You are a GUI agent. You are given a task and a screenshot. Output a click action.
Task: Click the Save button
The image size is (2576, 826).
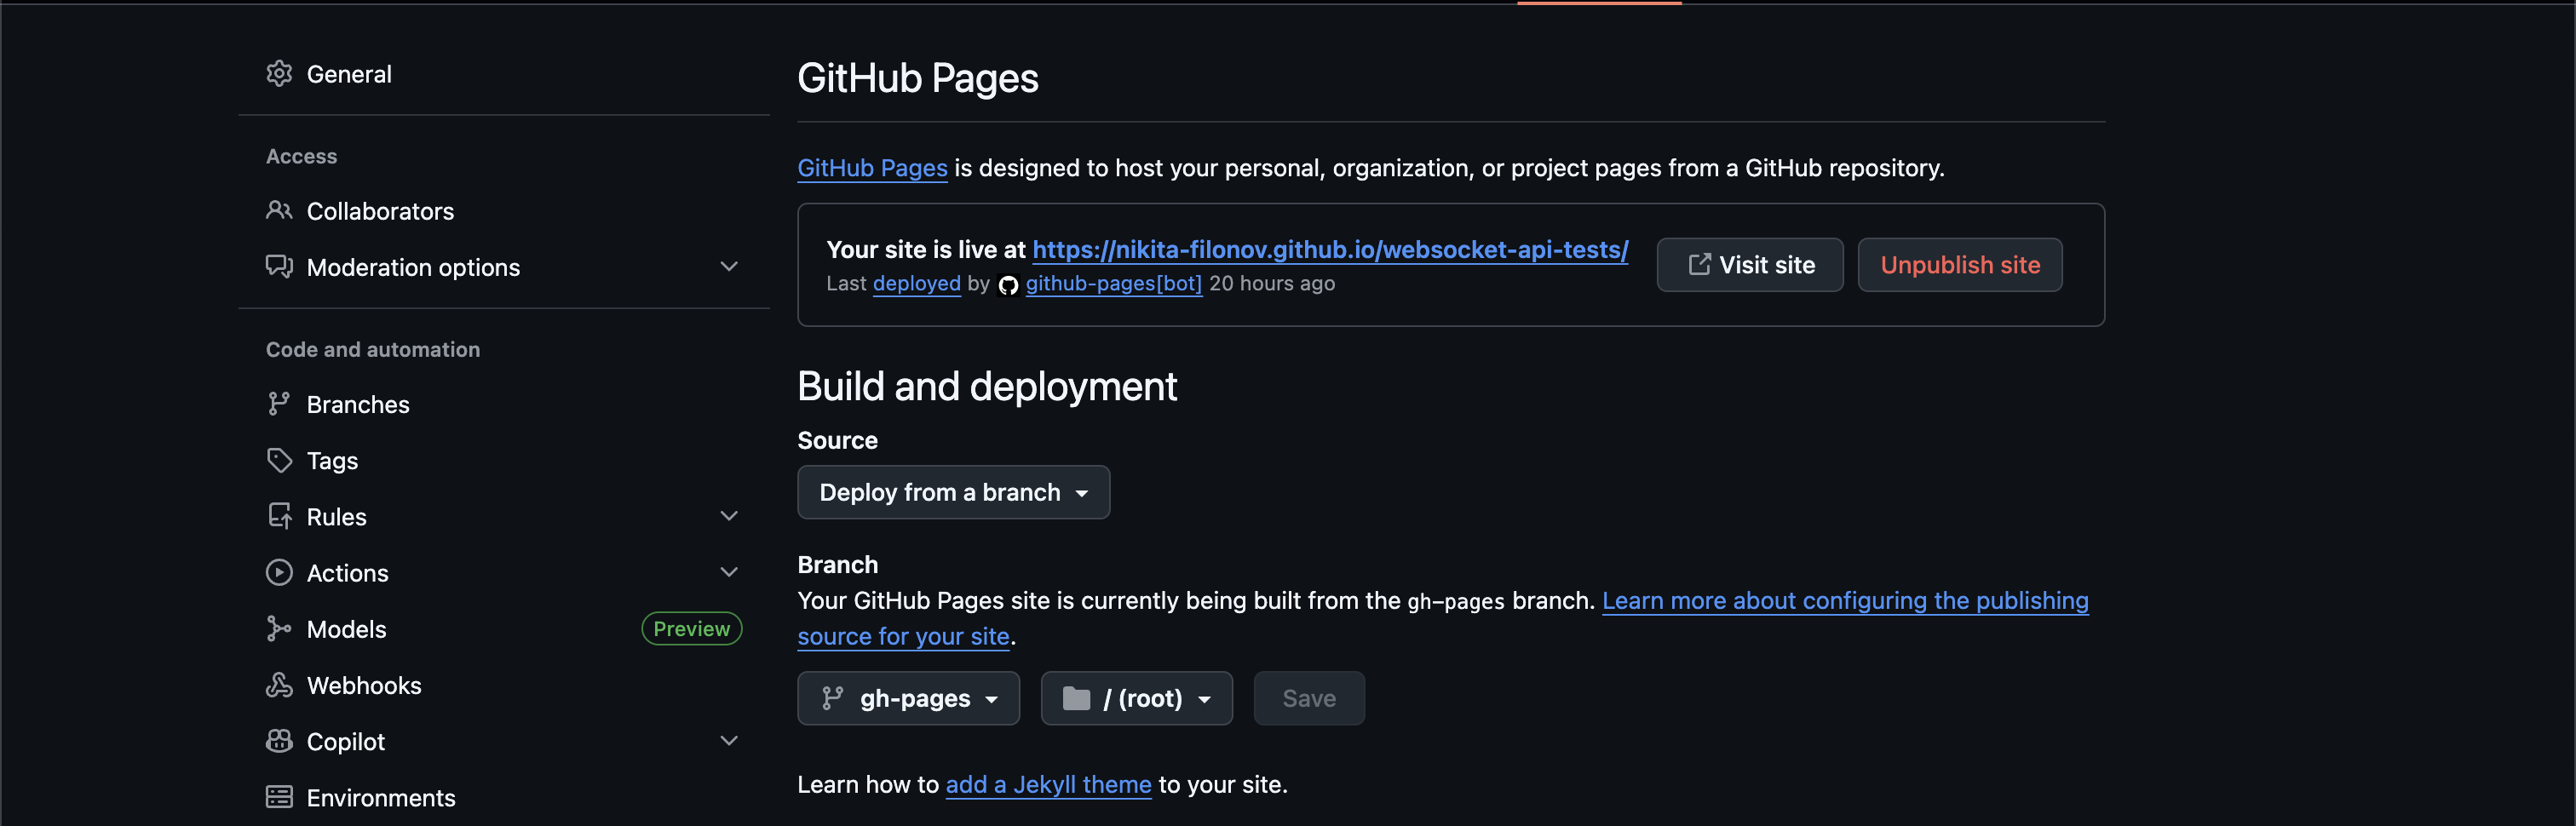pos(1309,698)
